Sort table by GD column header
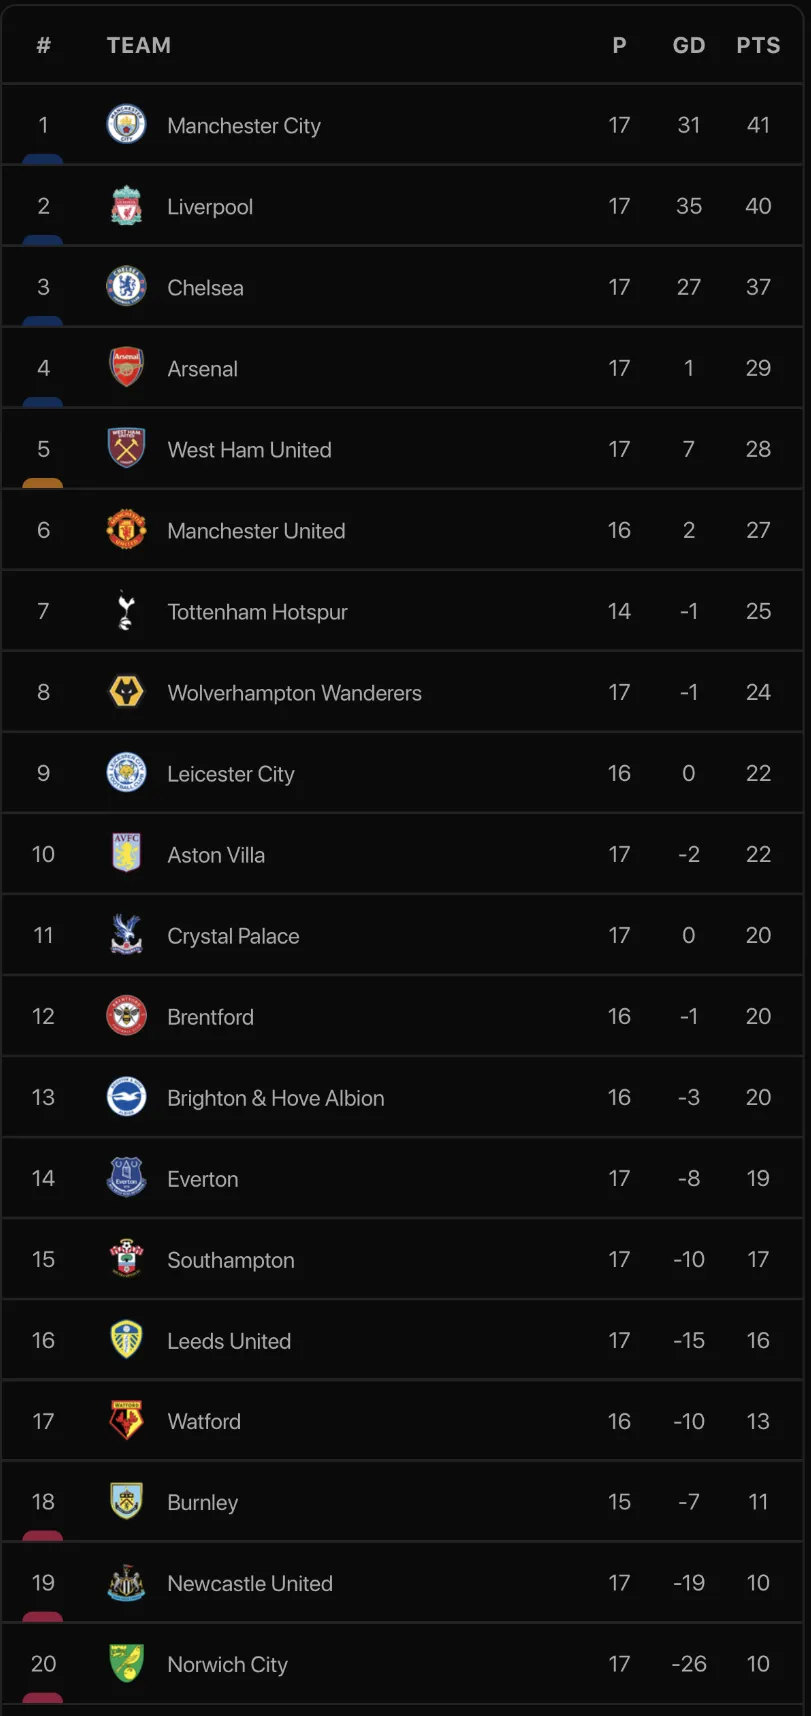This screenshot has height=1716, width=811. [x=689, y=45]
